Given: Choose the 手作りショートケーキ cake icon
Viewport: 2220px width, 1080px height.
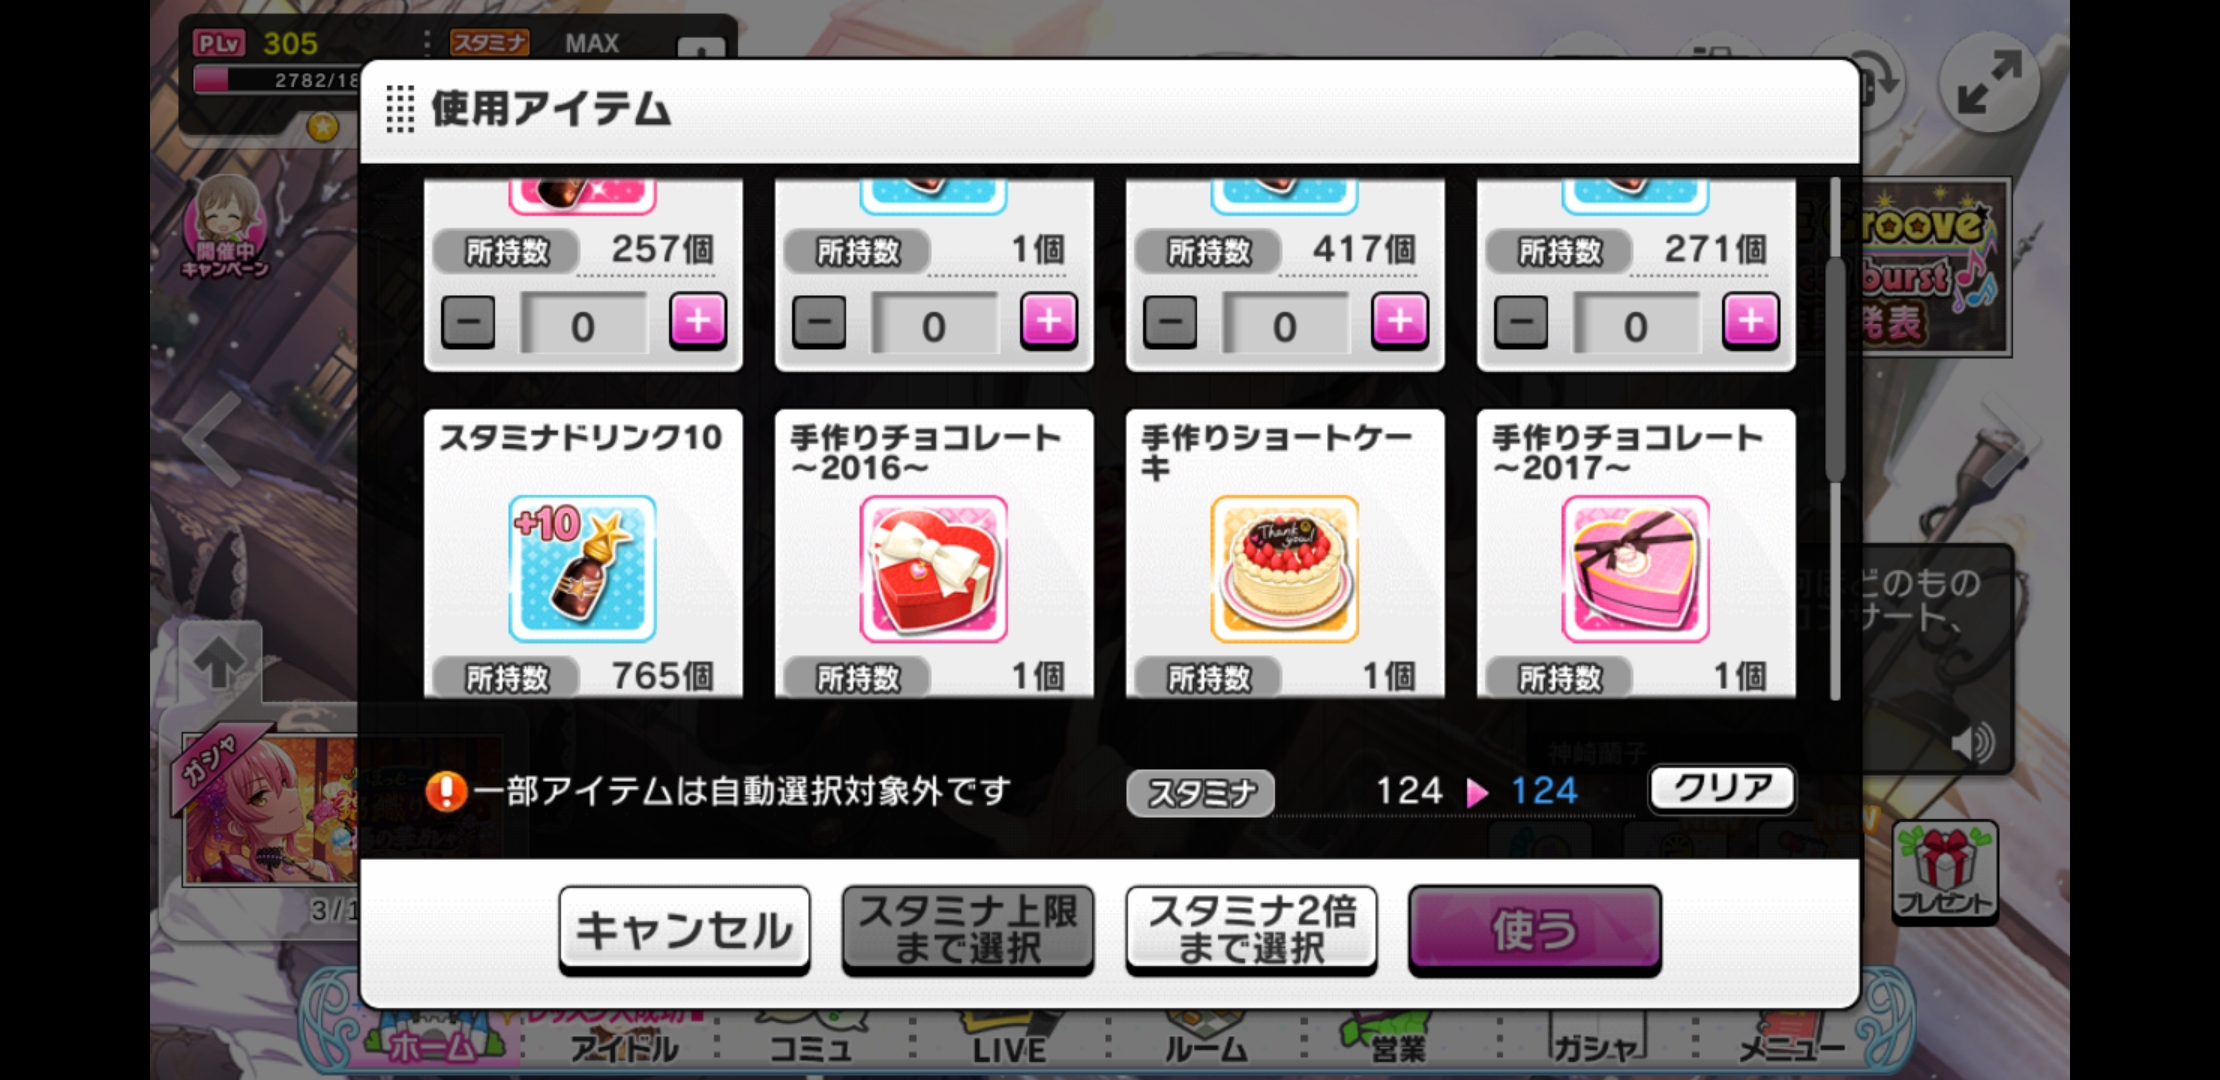Looking at the screenshot, I should pyautogui.click(x=1284, y=568).
